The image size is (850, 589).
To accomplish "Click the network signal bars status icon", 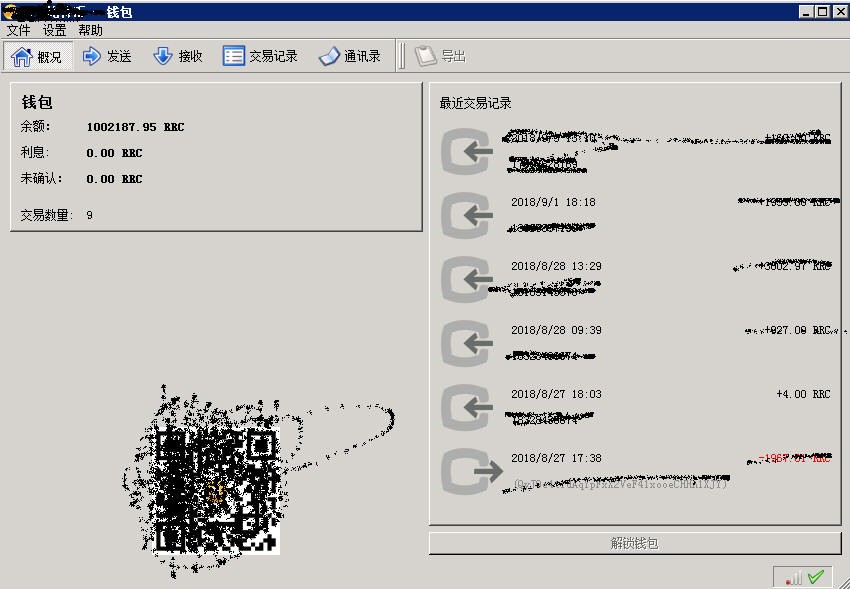I will click(x=793, y=578).
